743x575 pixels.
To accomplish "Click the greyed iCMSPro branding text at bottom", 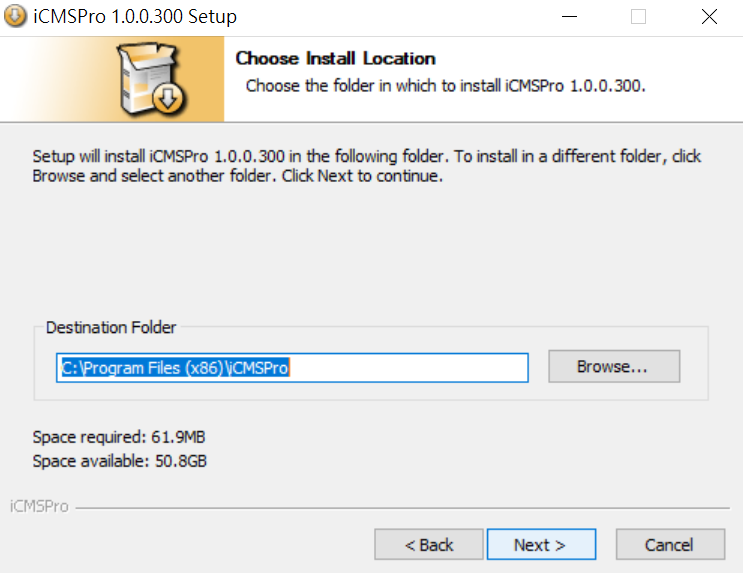I will pyautogui.click(x=39, y=506).
